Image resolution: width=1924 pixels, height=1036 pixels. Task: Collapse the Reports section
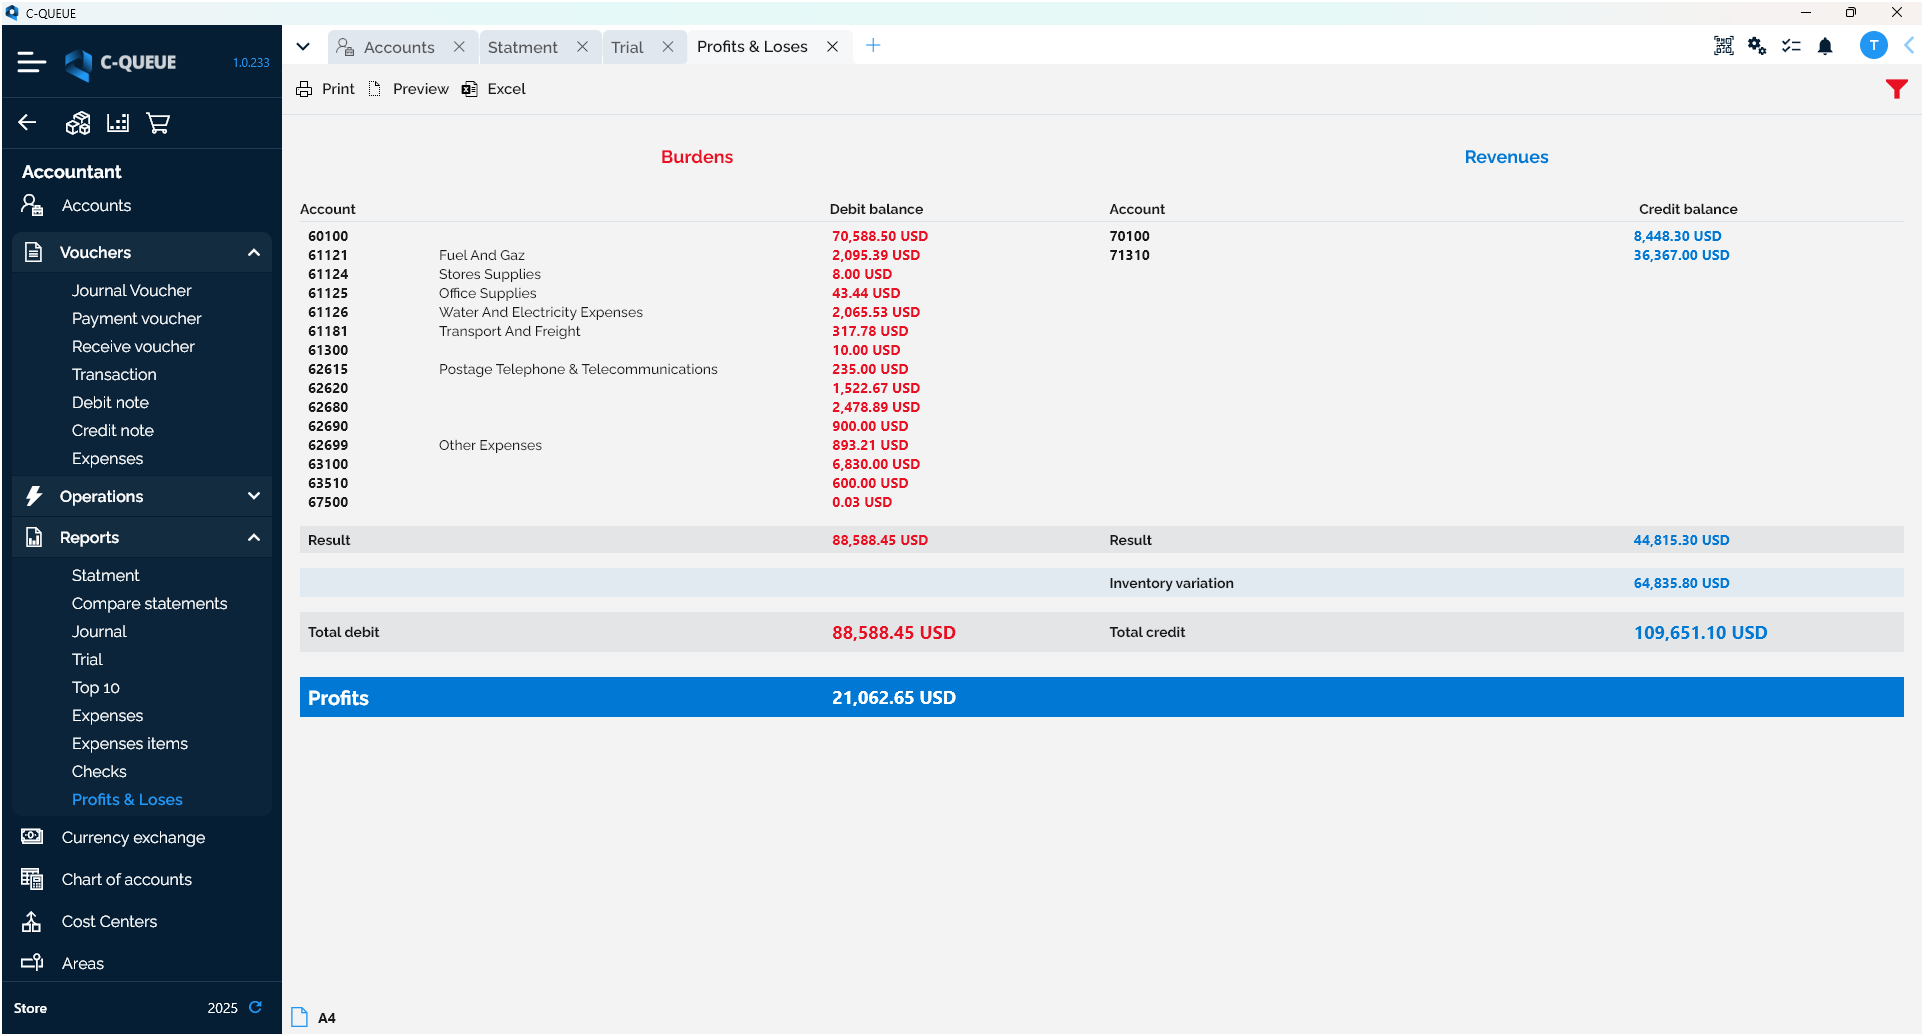(x=254, y=538)
